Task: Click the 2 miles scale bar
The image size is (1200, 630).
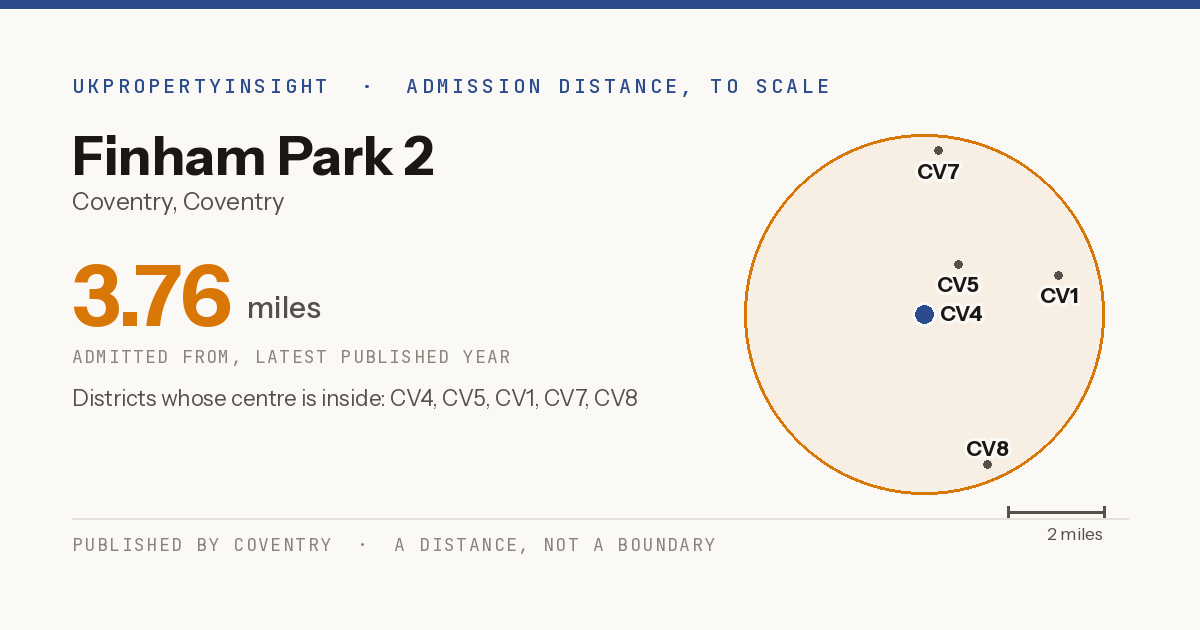Action: coord(1056,512)
